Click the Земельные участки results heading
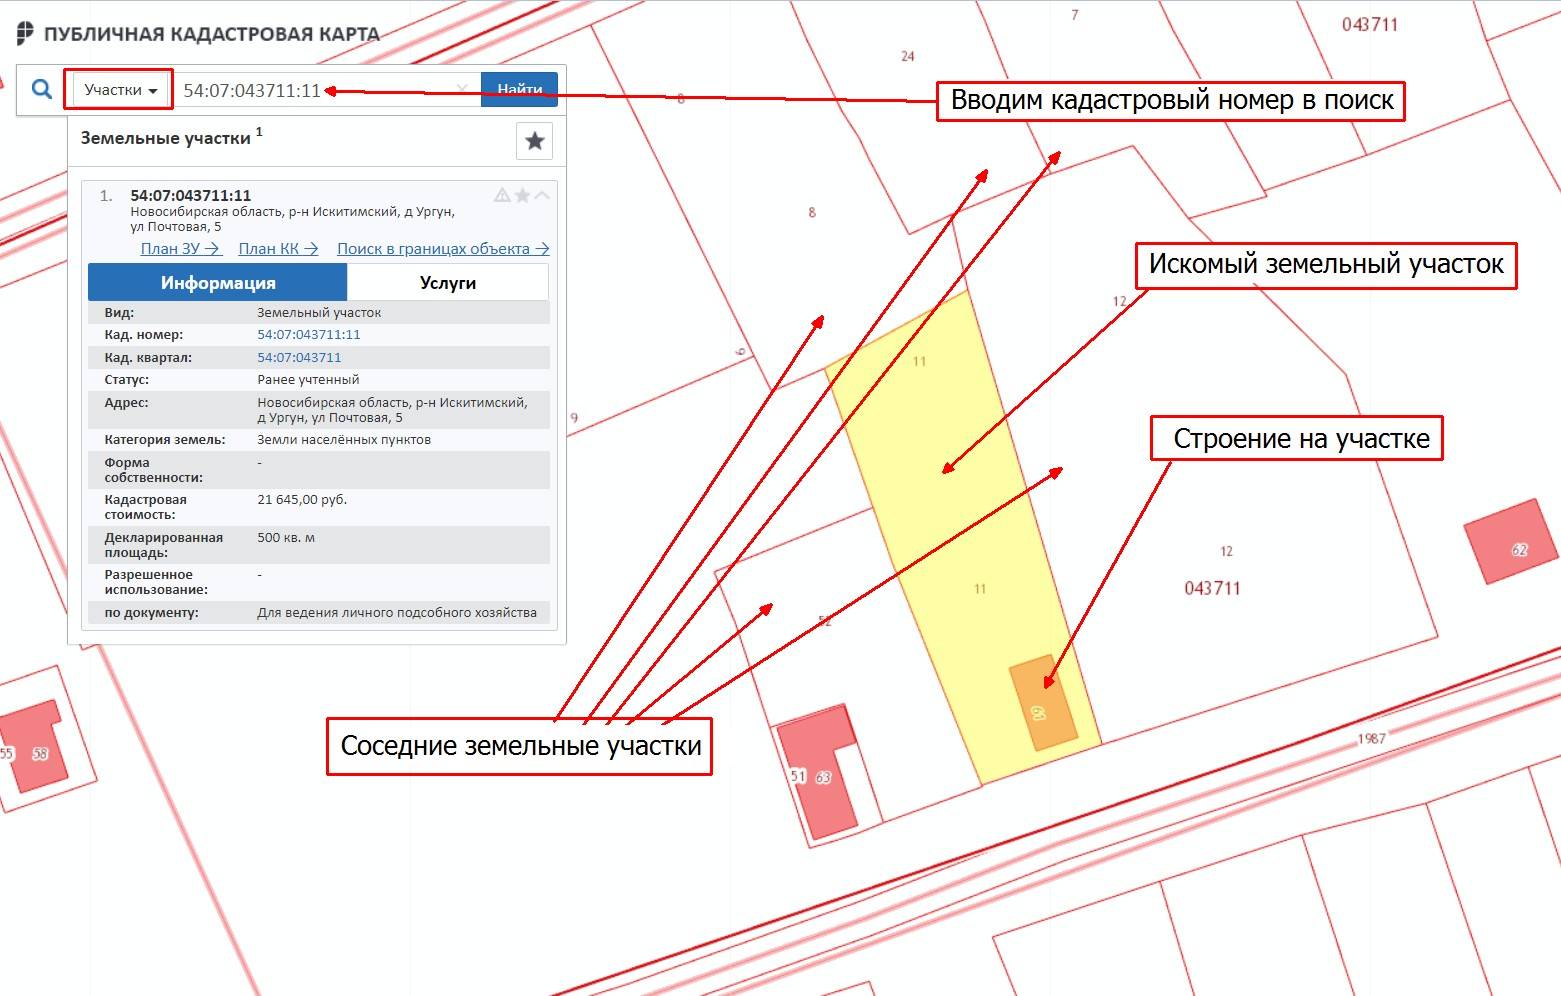 166,139
